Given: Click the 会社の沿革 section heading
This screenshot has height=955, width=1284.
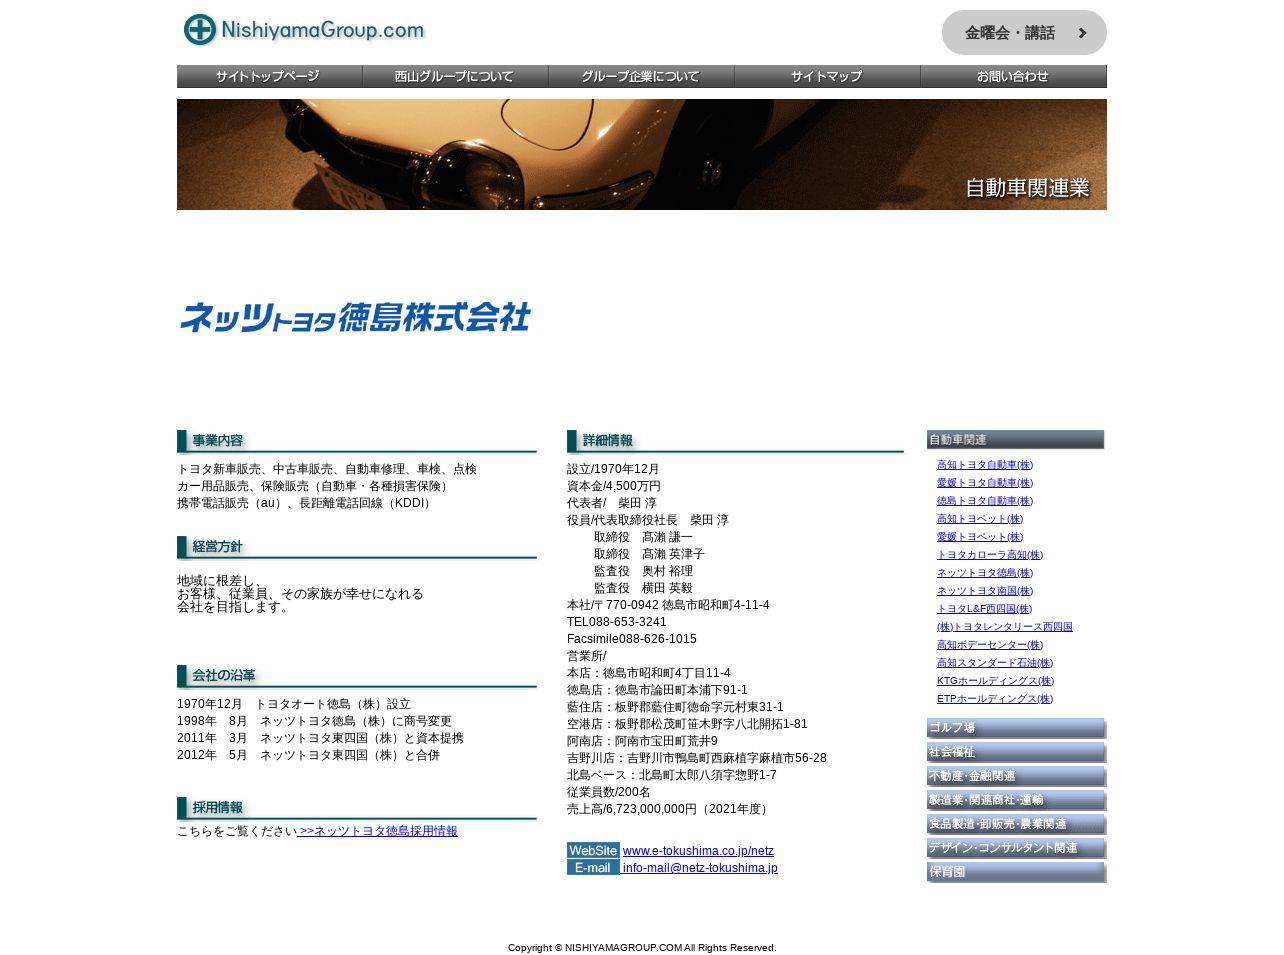Looking at the screenshot, I should 357,676.
